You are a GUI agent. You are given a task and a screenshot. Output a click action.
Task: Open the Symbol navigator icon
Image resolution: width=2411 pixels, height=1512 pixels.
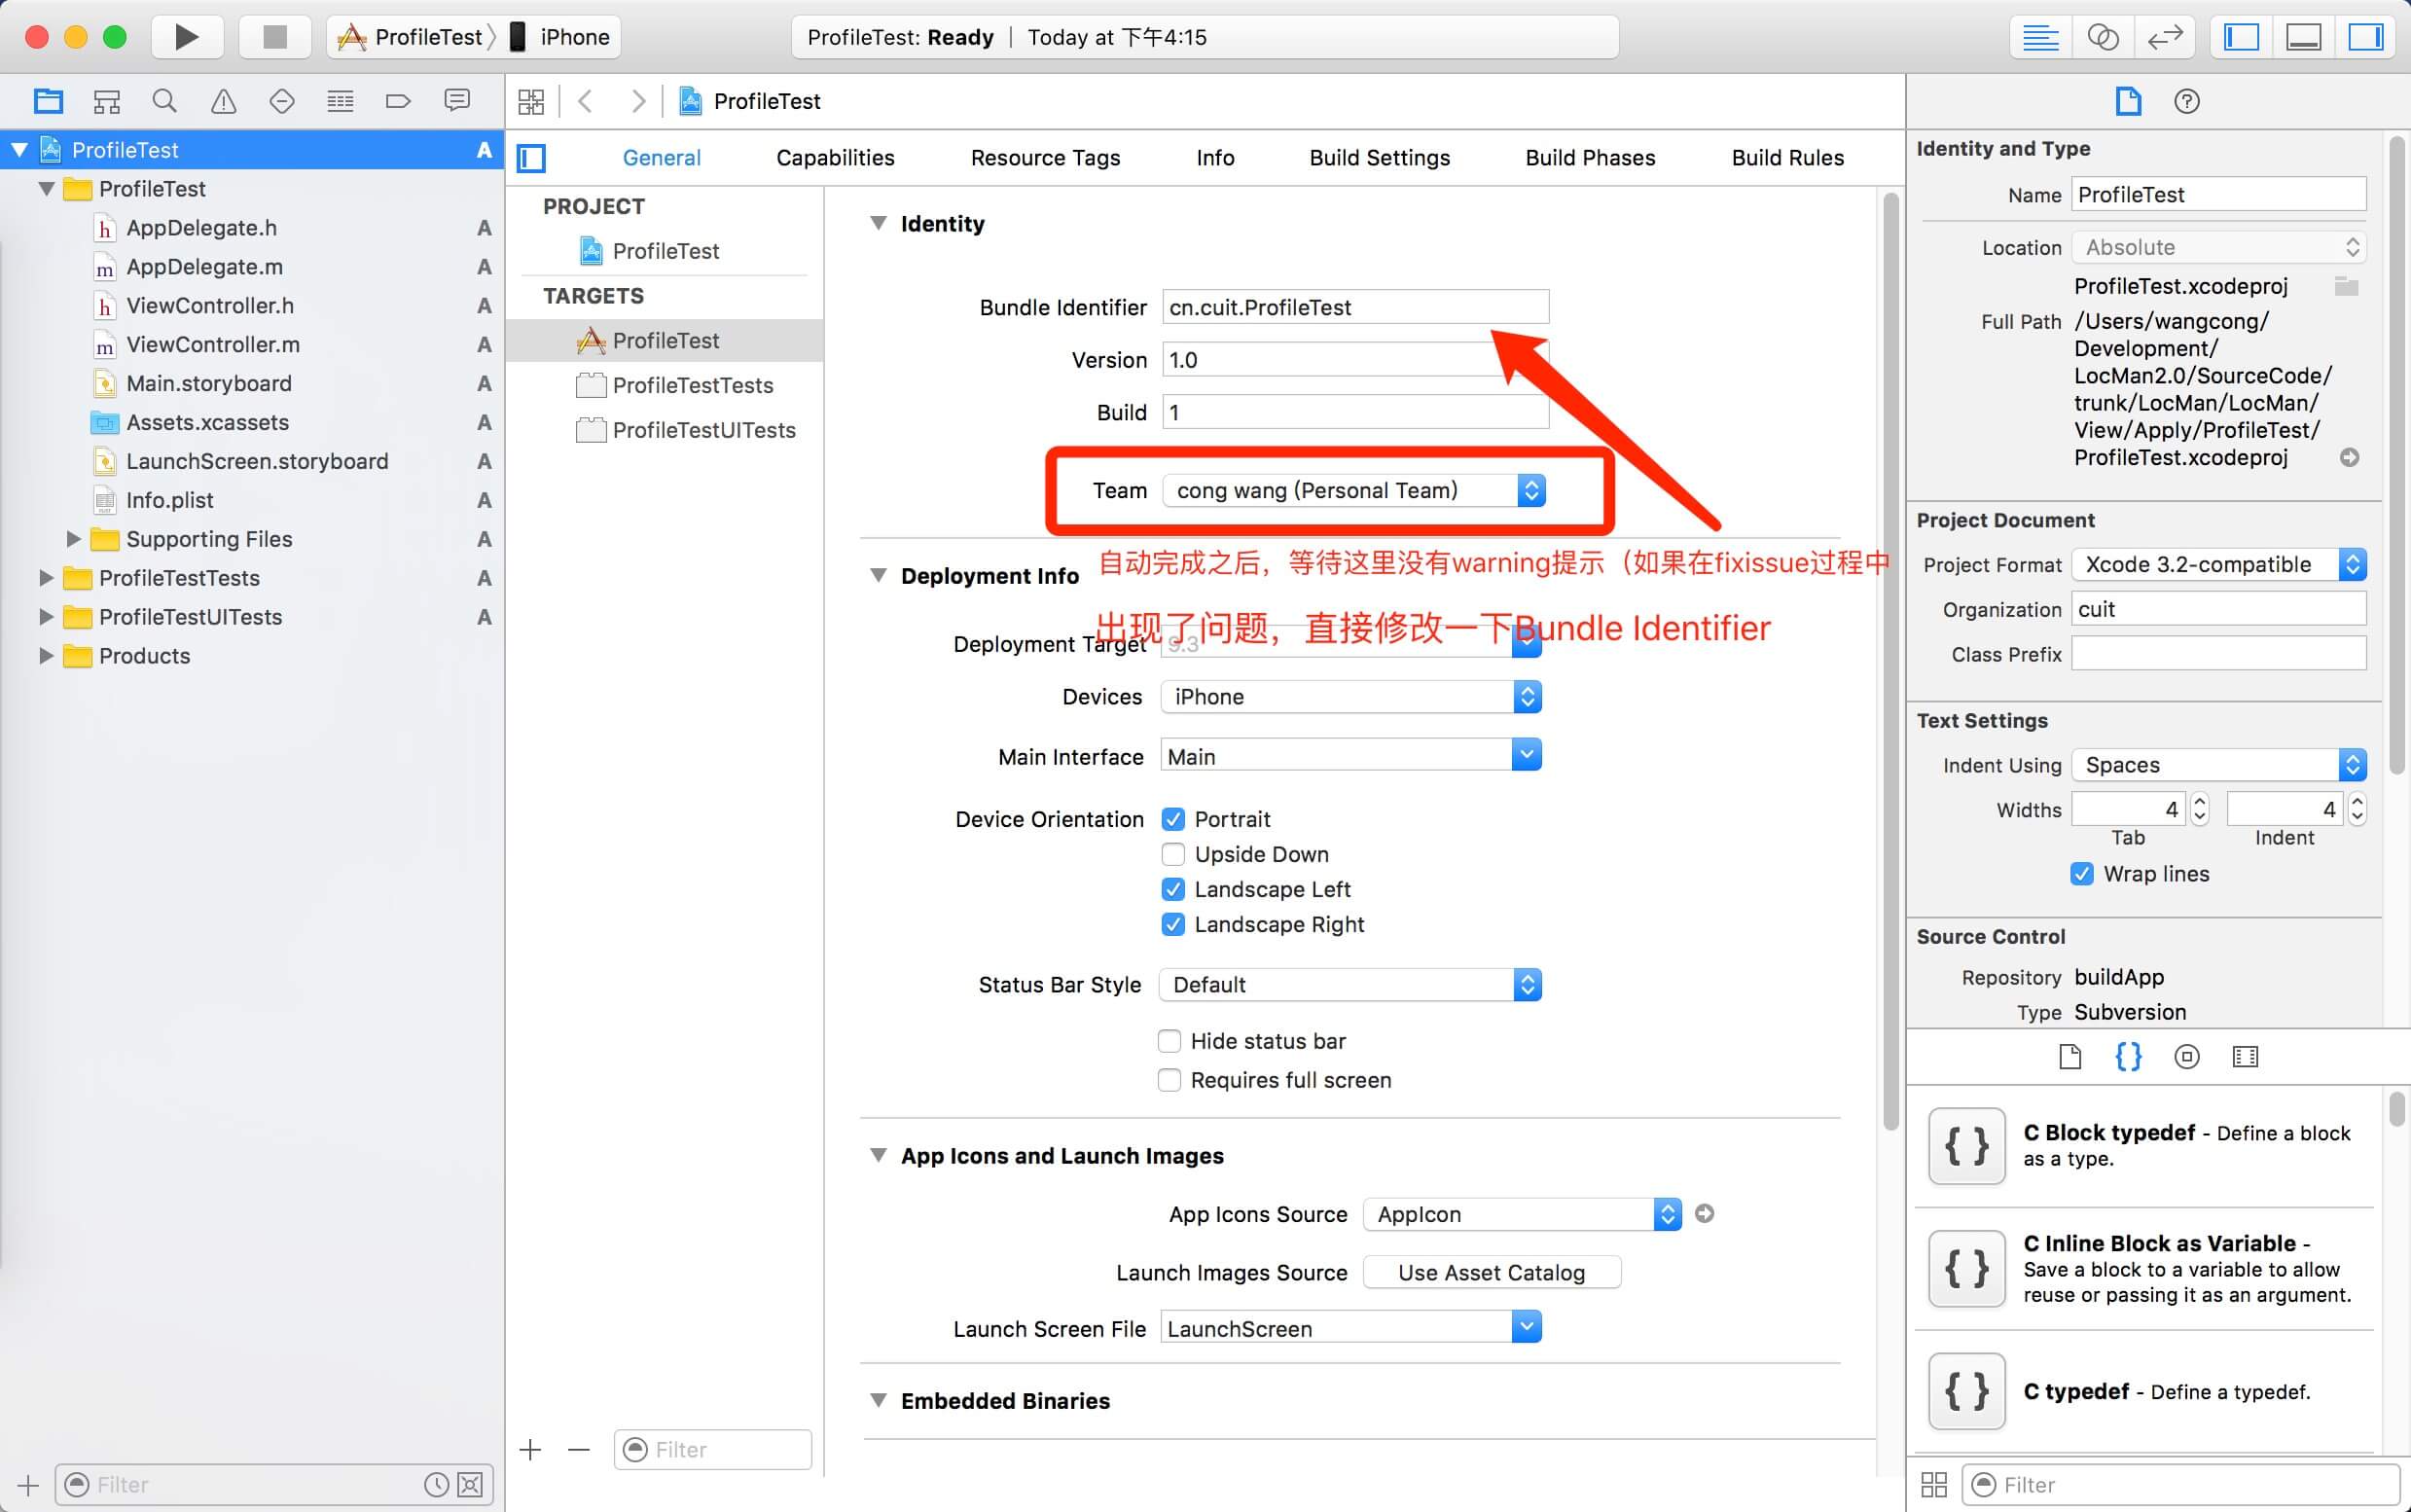107,101
